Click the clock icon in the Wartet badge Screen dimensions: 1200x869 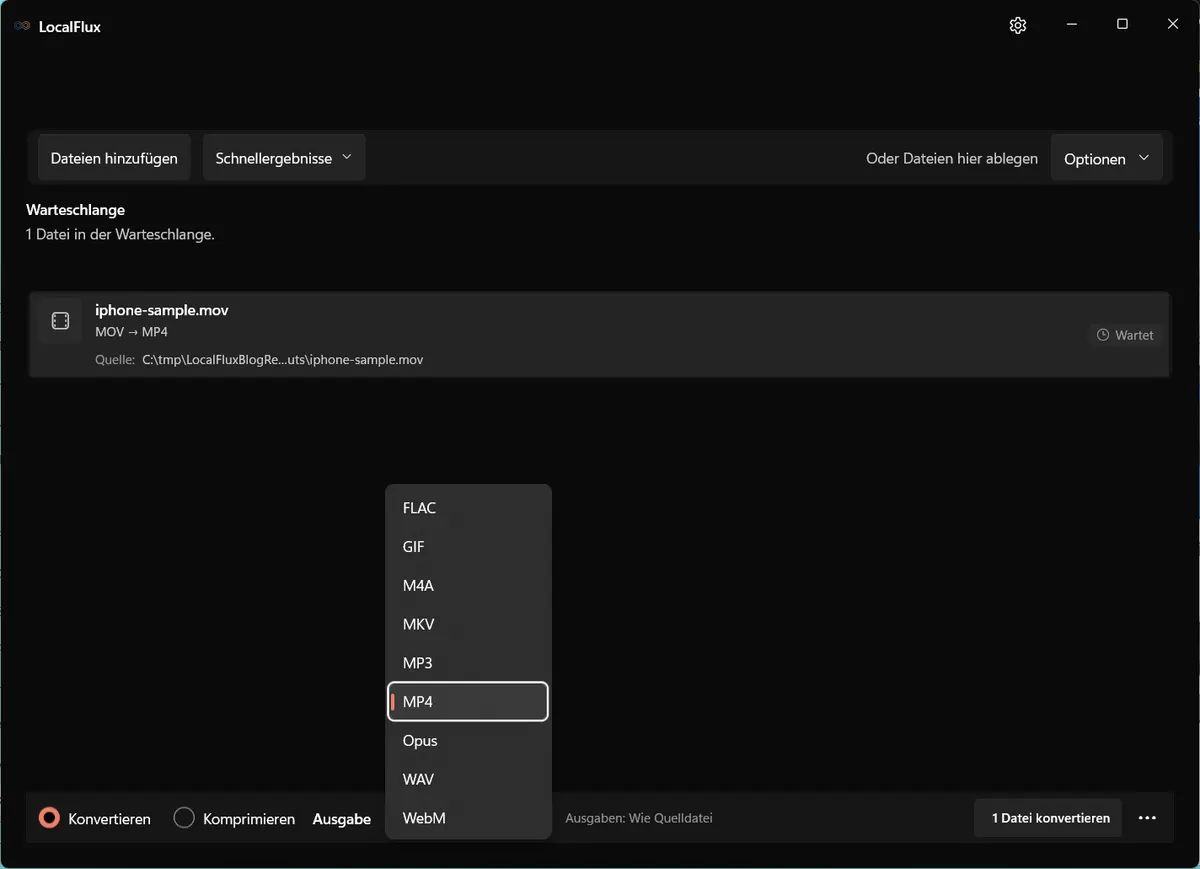pyautogui.click(x=1103, y=335)
